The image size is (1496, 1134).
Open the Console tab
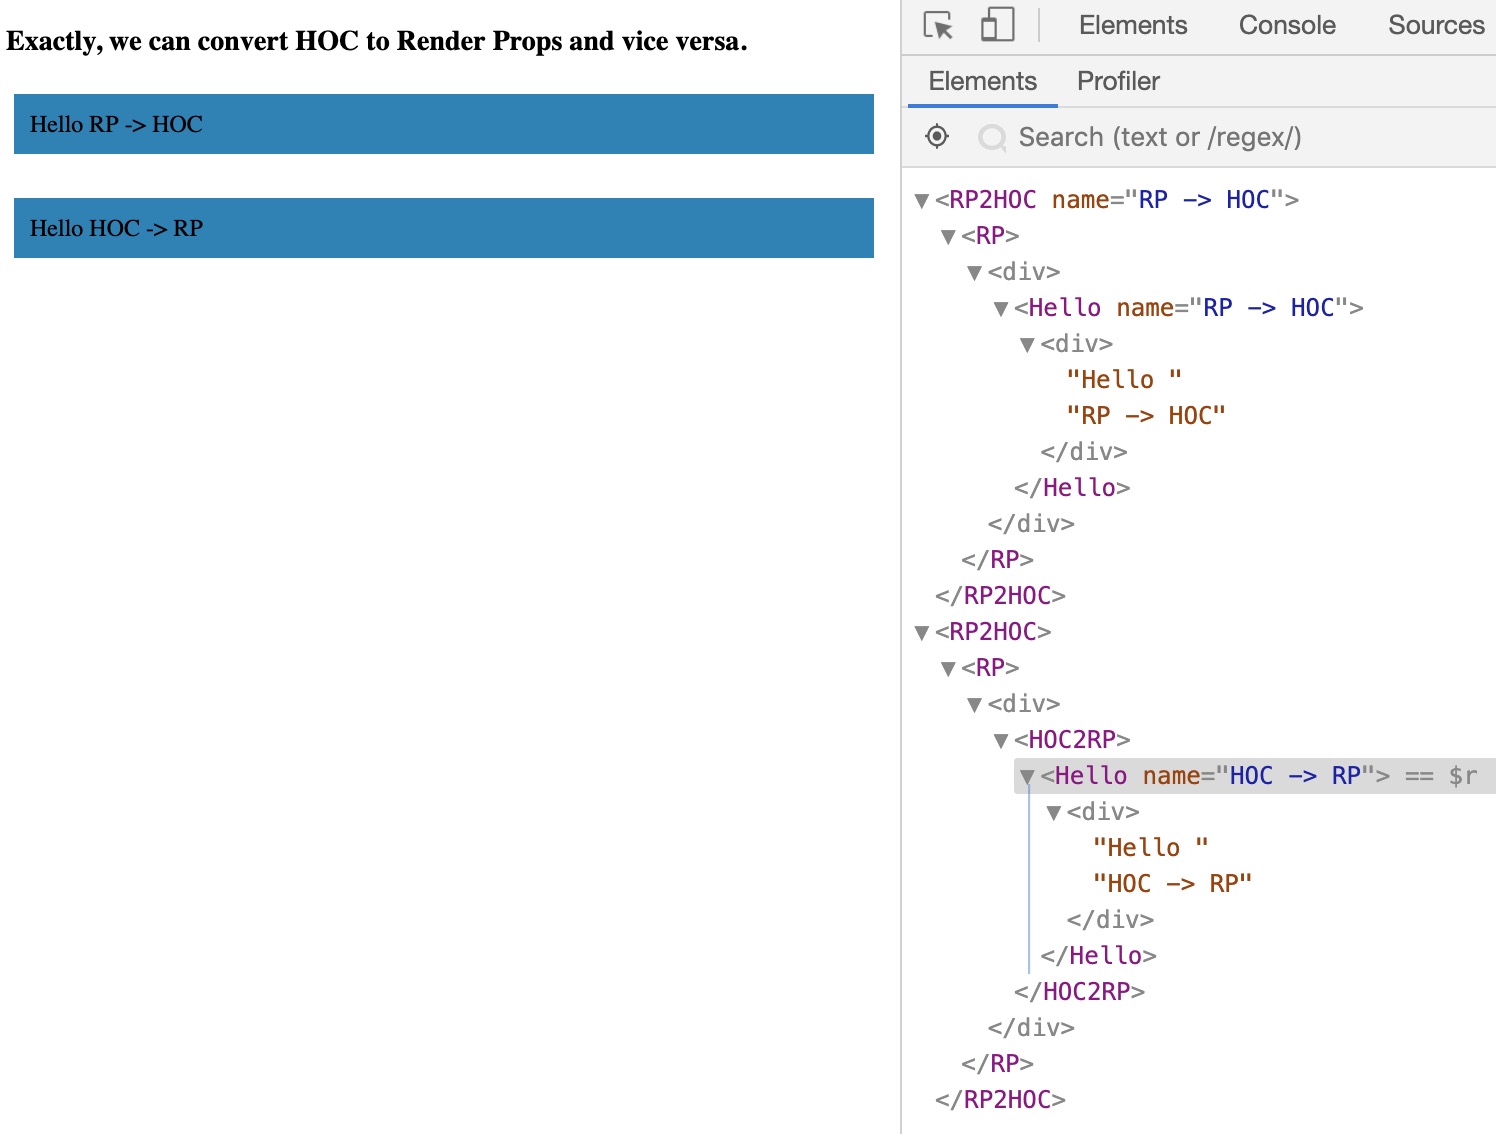click(1286, 25)
